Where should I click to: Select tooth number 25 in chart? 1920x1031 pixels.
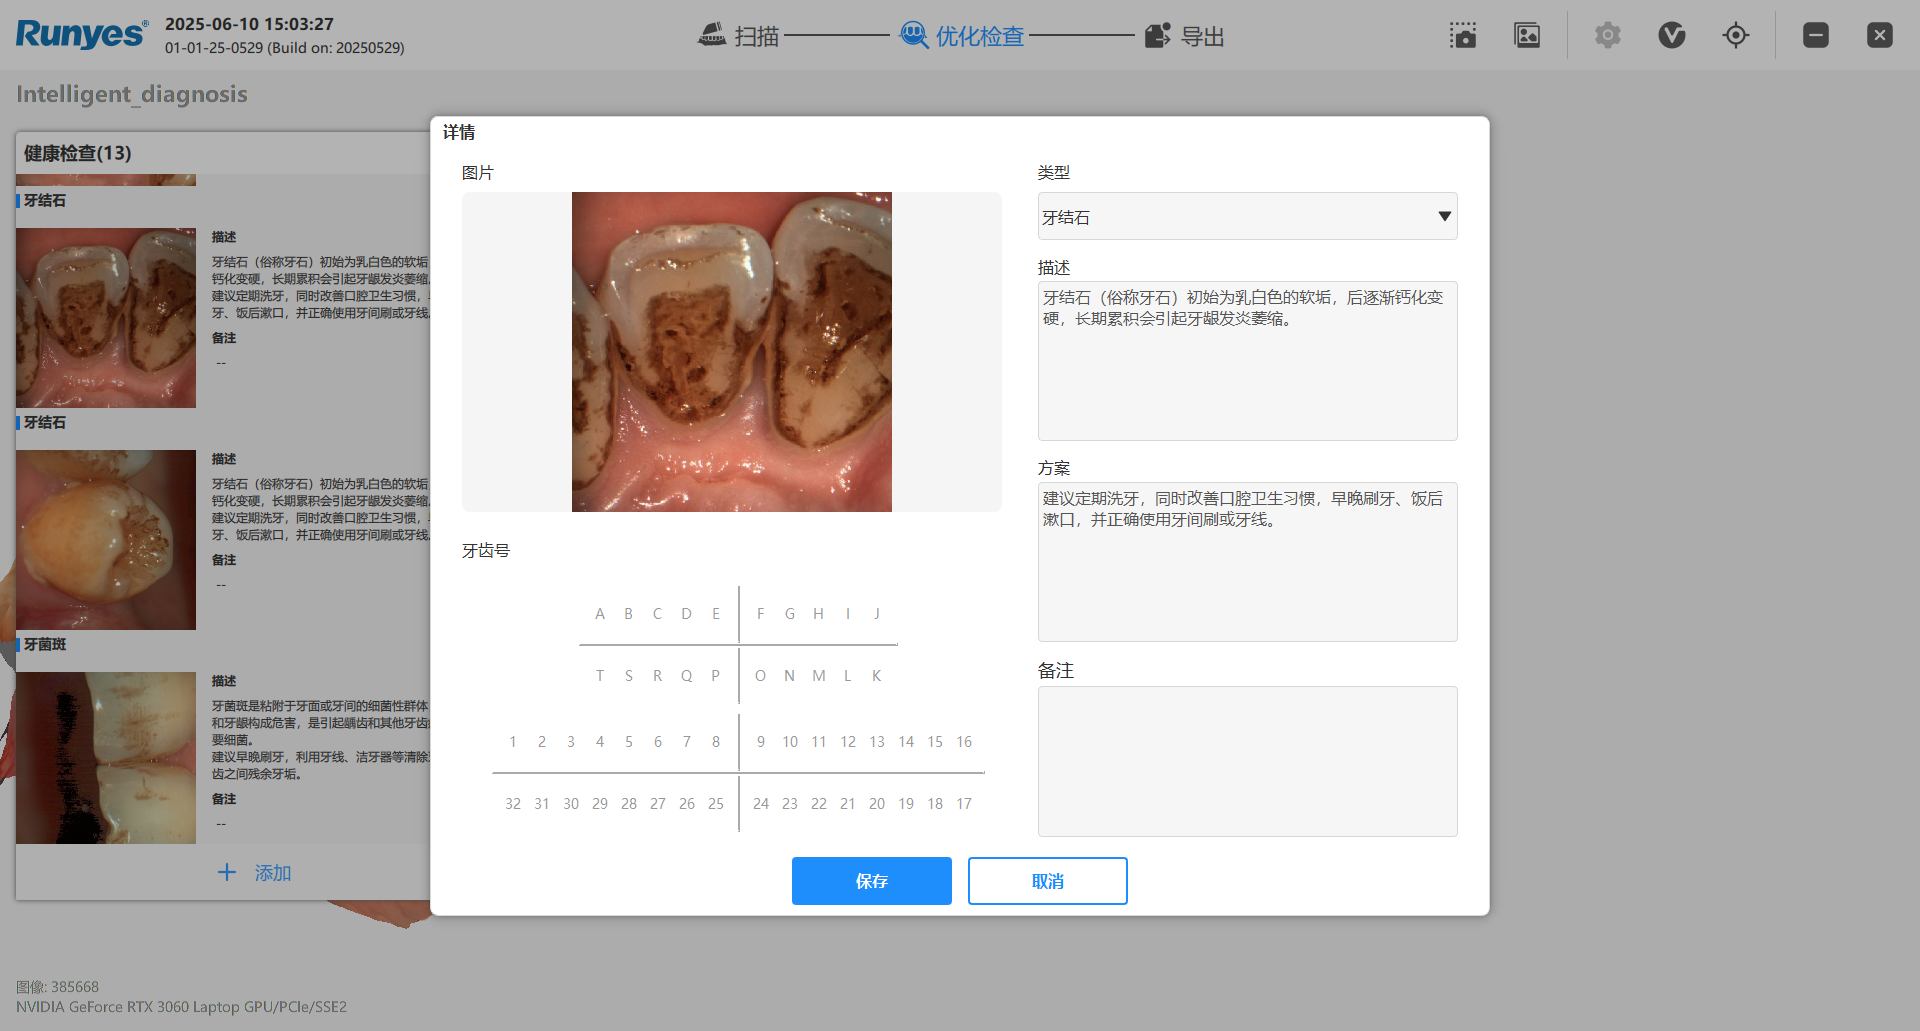(716, 804)
